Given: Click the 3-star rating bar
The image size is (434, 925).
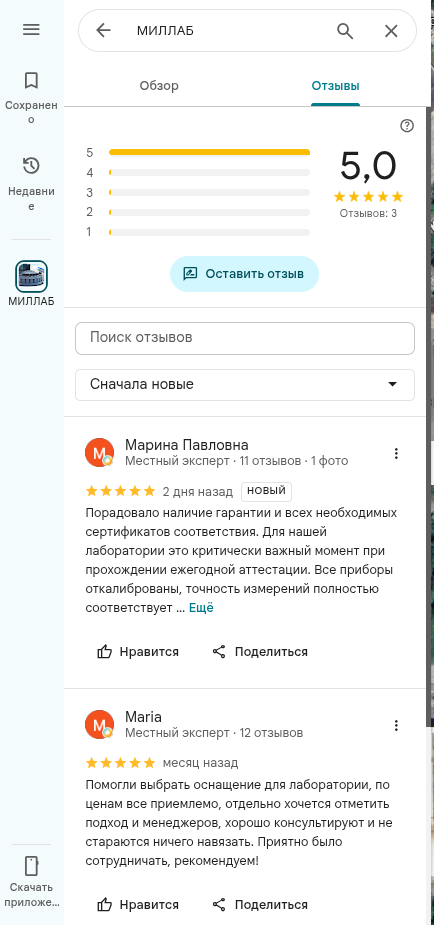Looking at the screenshot, I should [x=209, y=192].
